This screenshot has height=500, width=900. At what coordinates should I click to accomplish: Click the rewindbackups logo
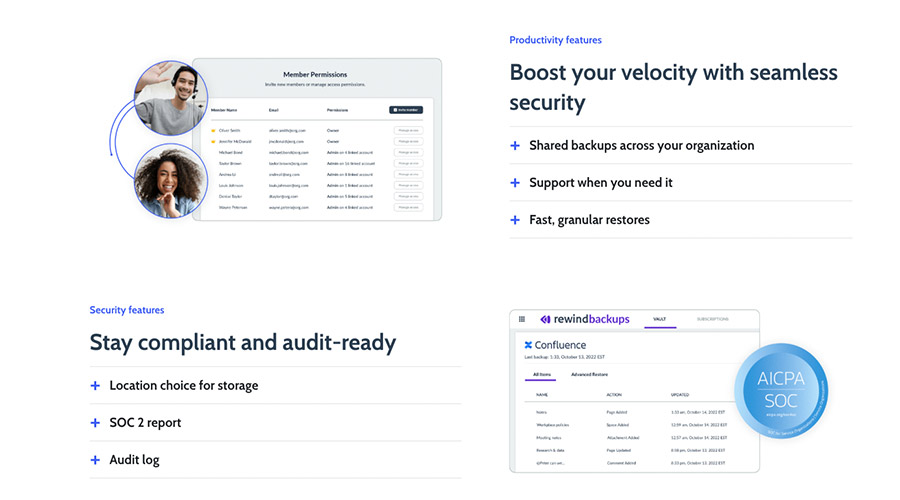[585, 320]
